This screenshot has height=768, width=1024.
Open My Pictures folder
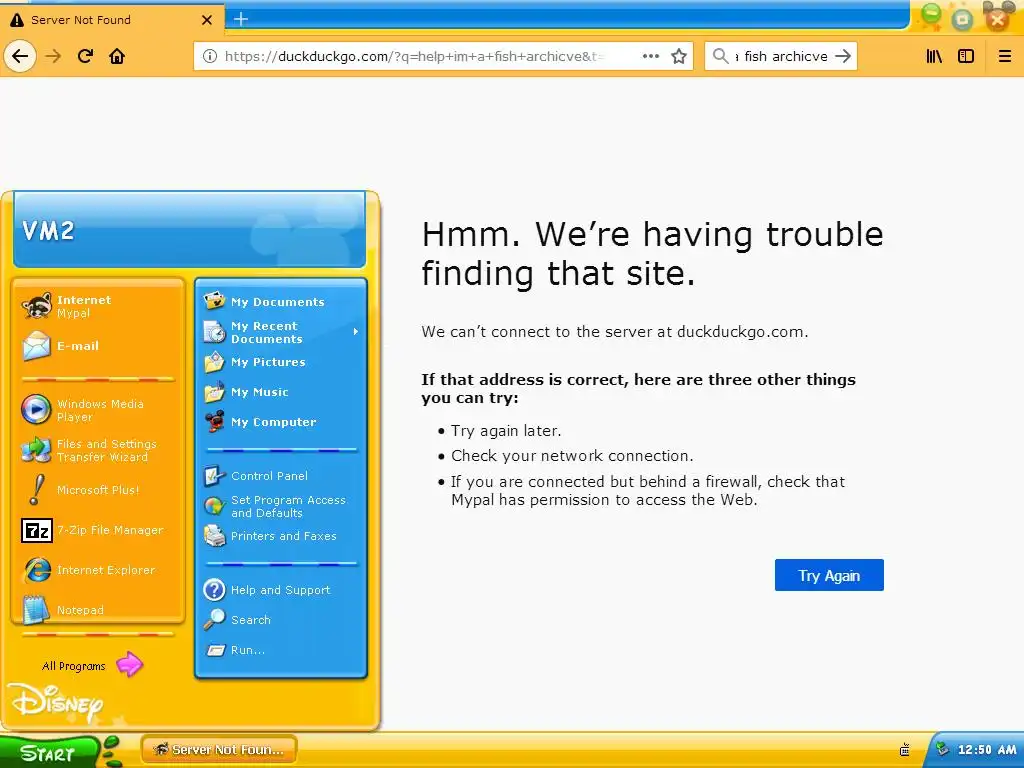(x=281, y=362)
